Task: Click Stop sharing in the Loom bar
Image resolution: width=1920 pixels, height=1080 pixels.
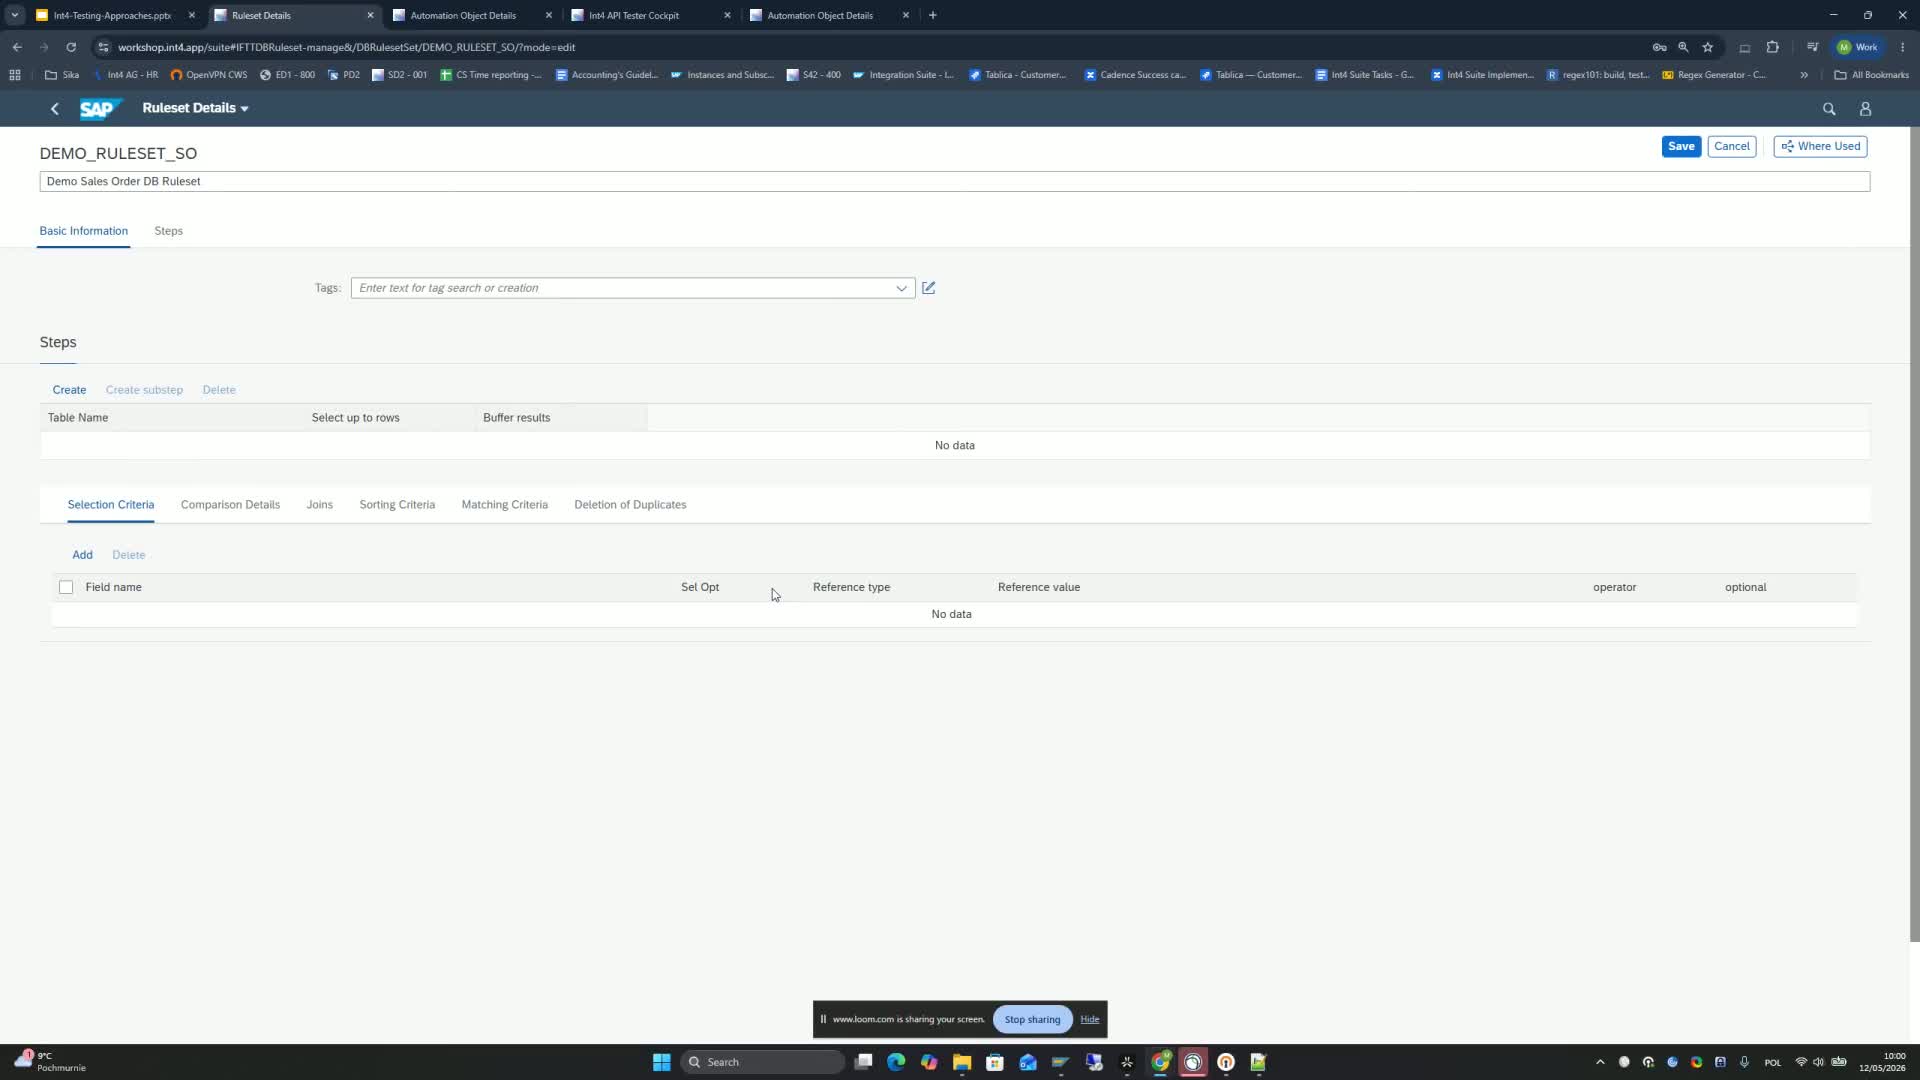Action: click(1032, 1020)
